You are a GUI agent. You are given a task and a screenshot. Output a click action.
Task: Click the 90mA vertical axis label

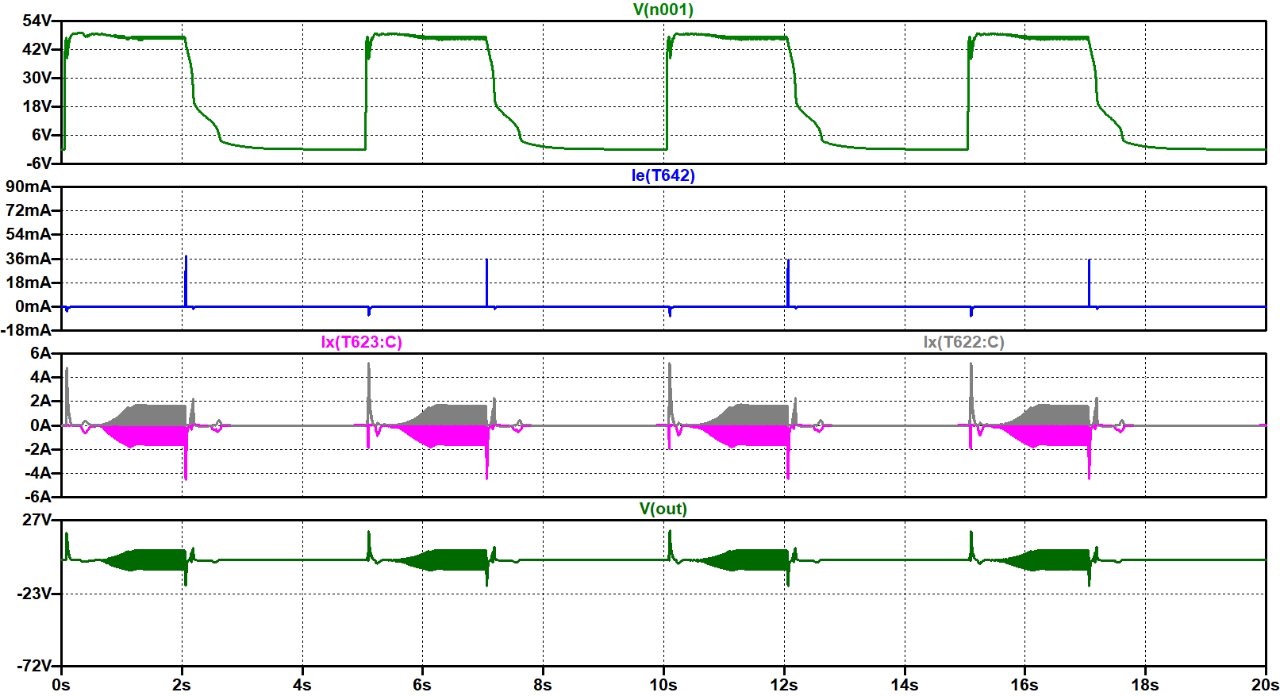(x=31, y=187)
